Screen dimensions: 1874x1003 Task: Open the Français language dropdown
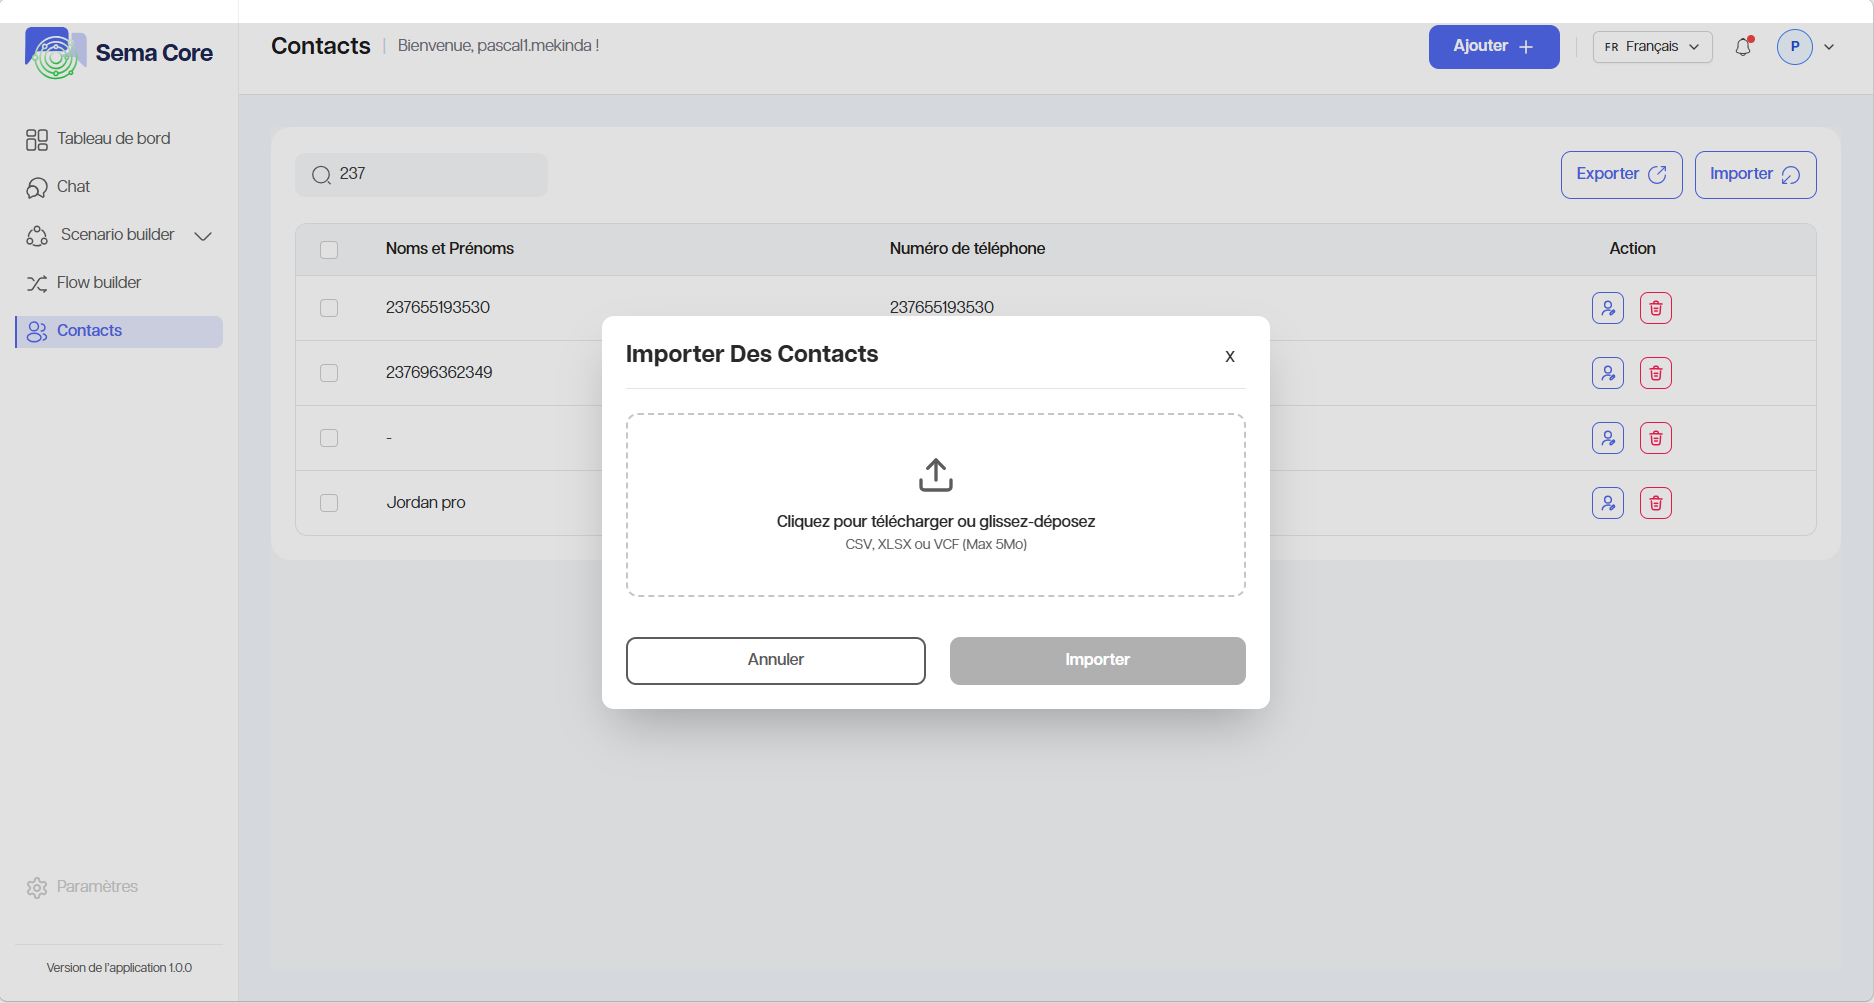pos(1652,47)
